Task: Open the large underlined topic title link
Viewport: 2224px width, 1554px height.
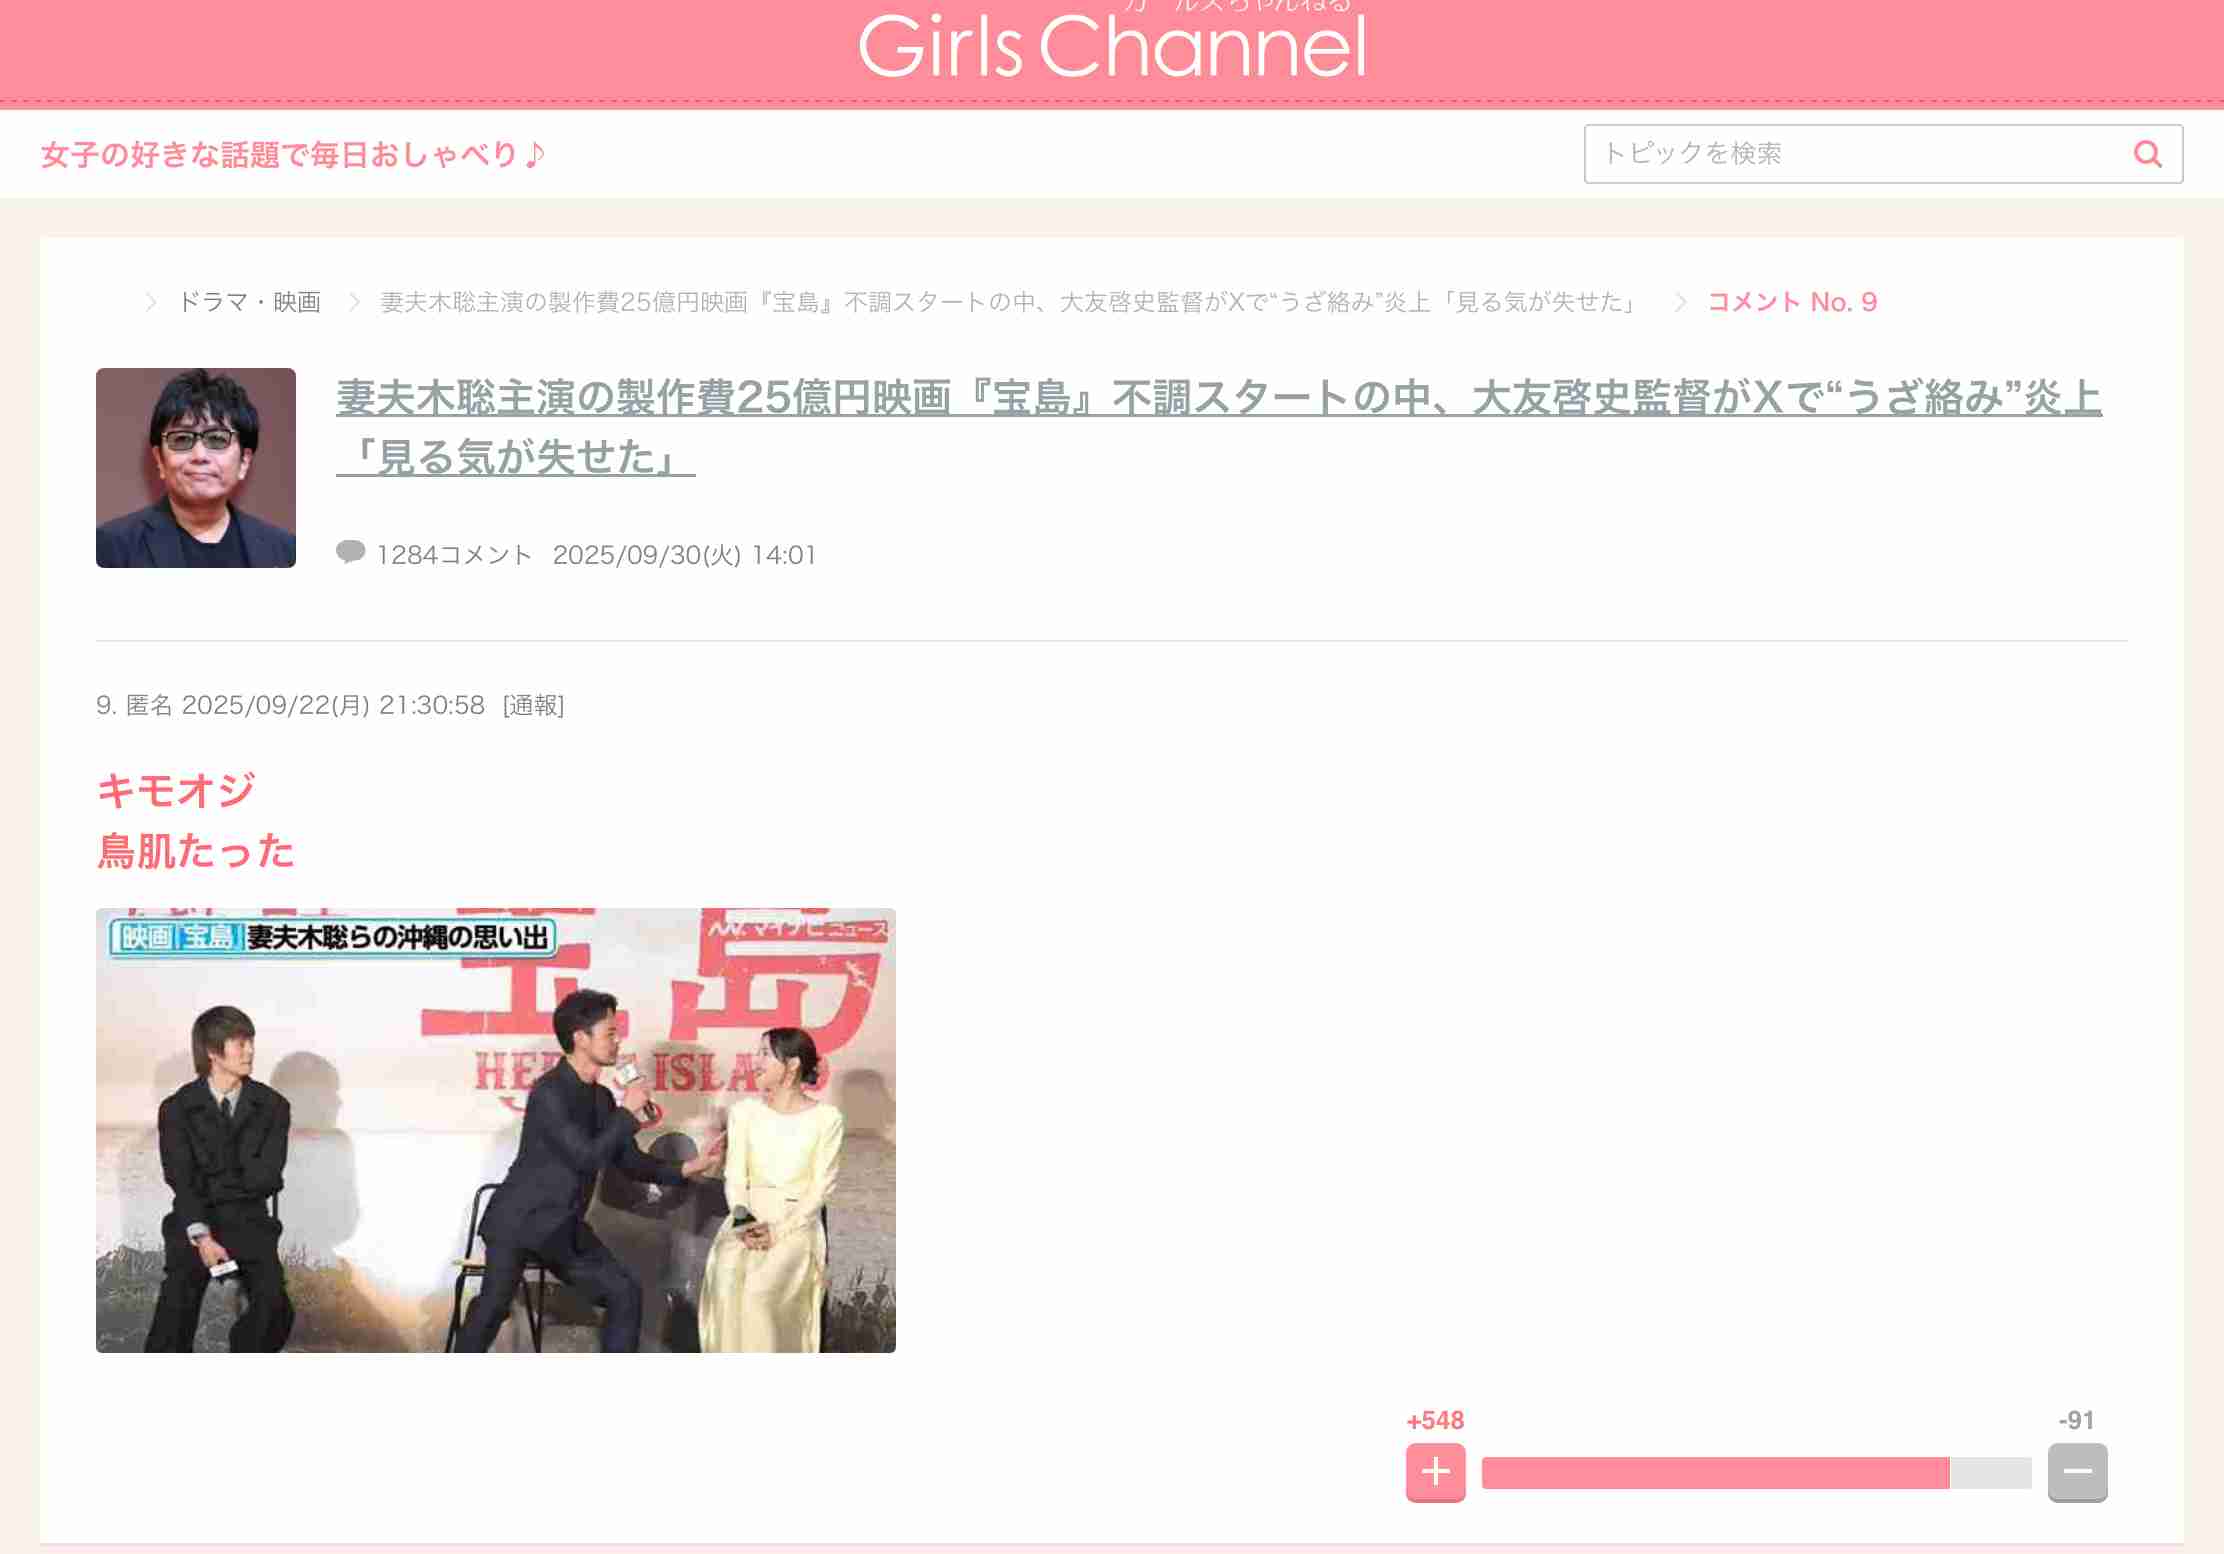Action: tap(1218, 398)
